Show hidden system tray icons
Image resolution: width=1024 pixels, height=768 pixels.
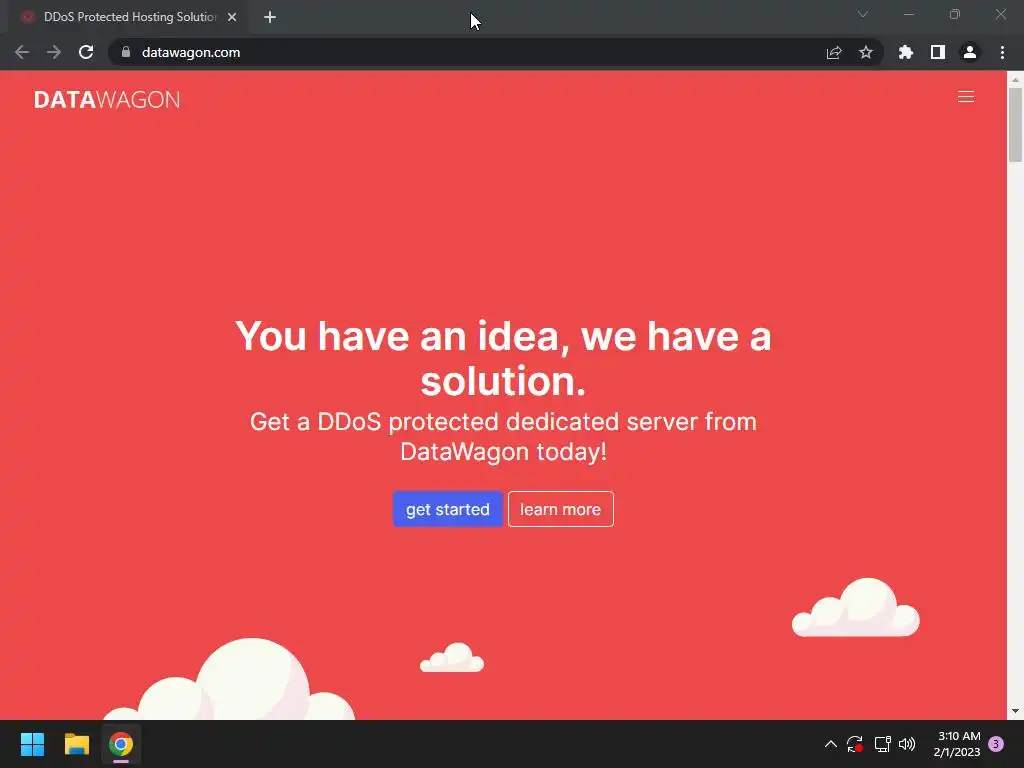coord(831,744)
